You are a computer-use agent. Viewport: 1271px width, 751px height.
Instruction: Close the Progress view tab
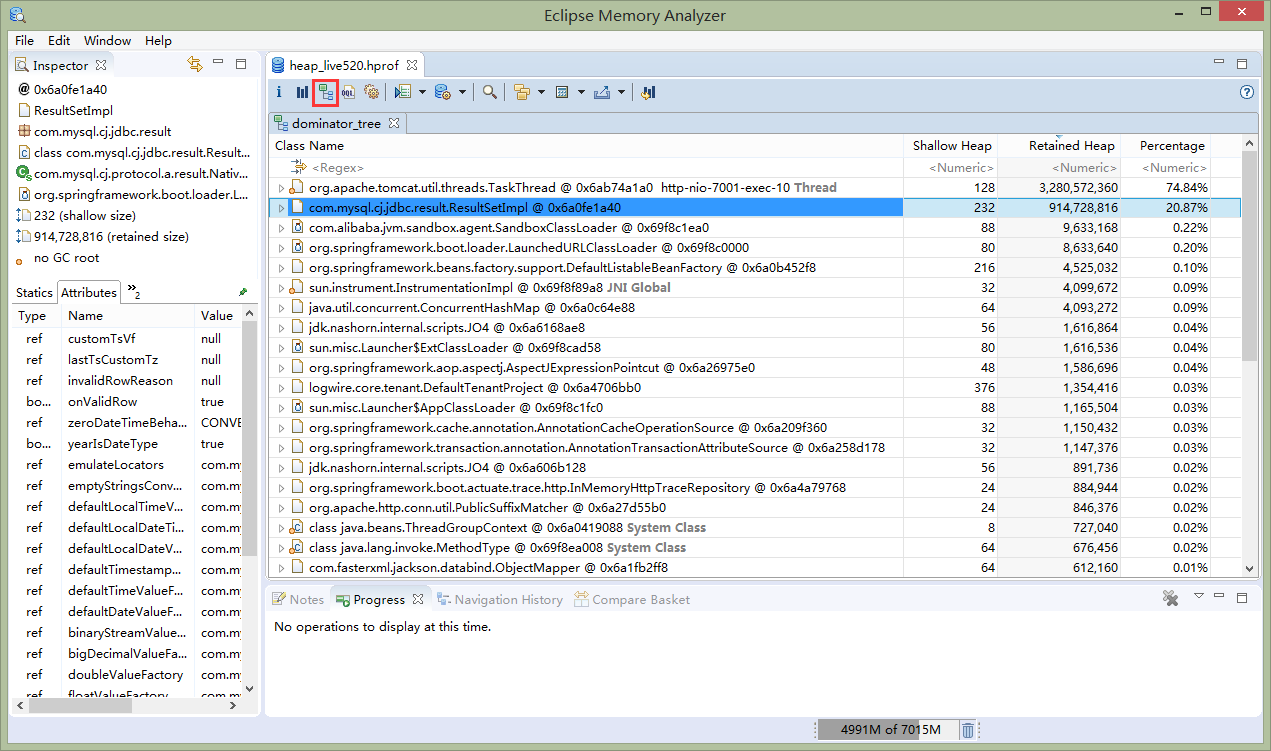[x=419, y=600]
